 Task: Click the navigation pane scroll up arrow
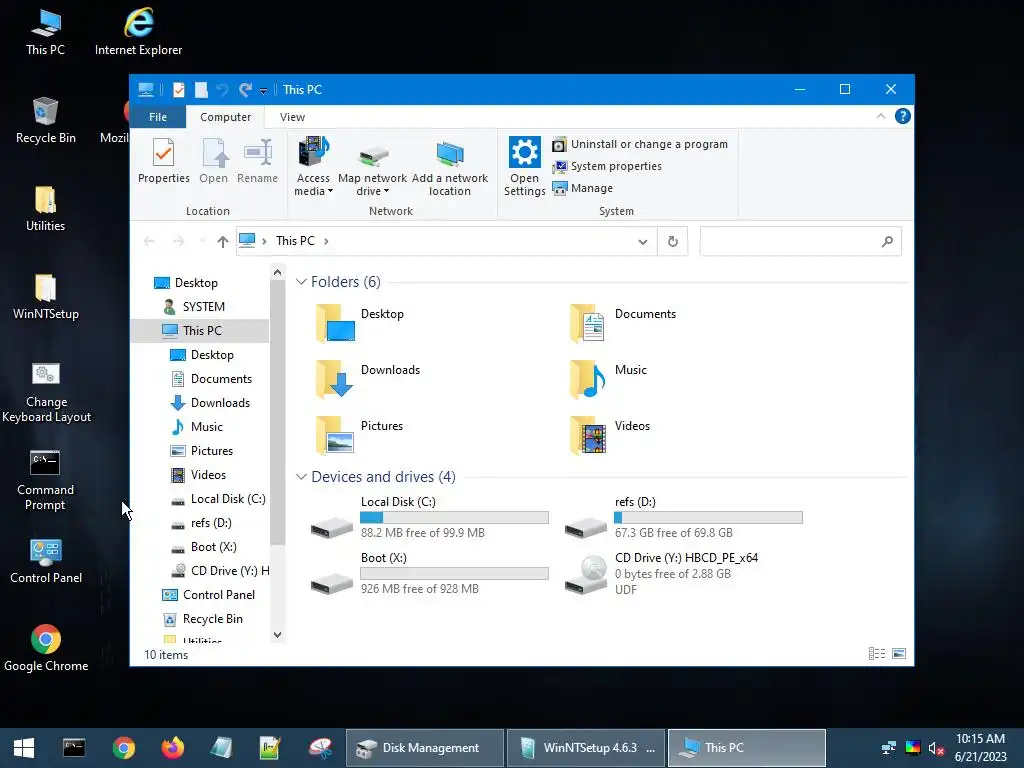coord(278,272)
